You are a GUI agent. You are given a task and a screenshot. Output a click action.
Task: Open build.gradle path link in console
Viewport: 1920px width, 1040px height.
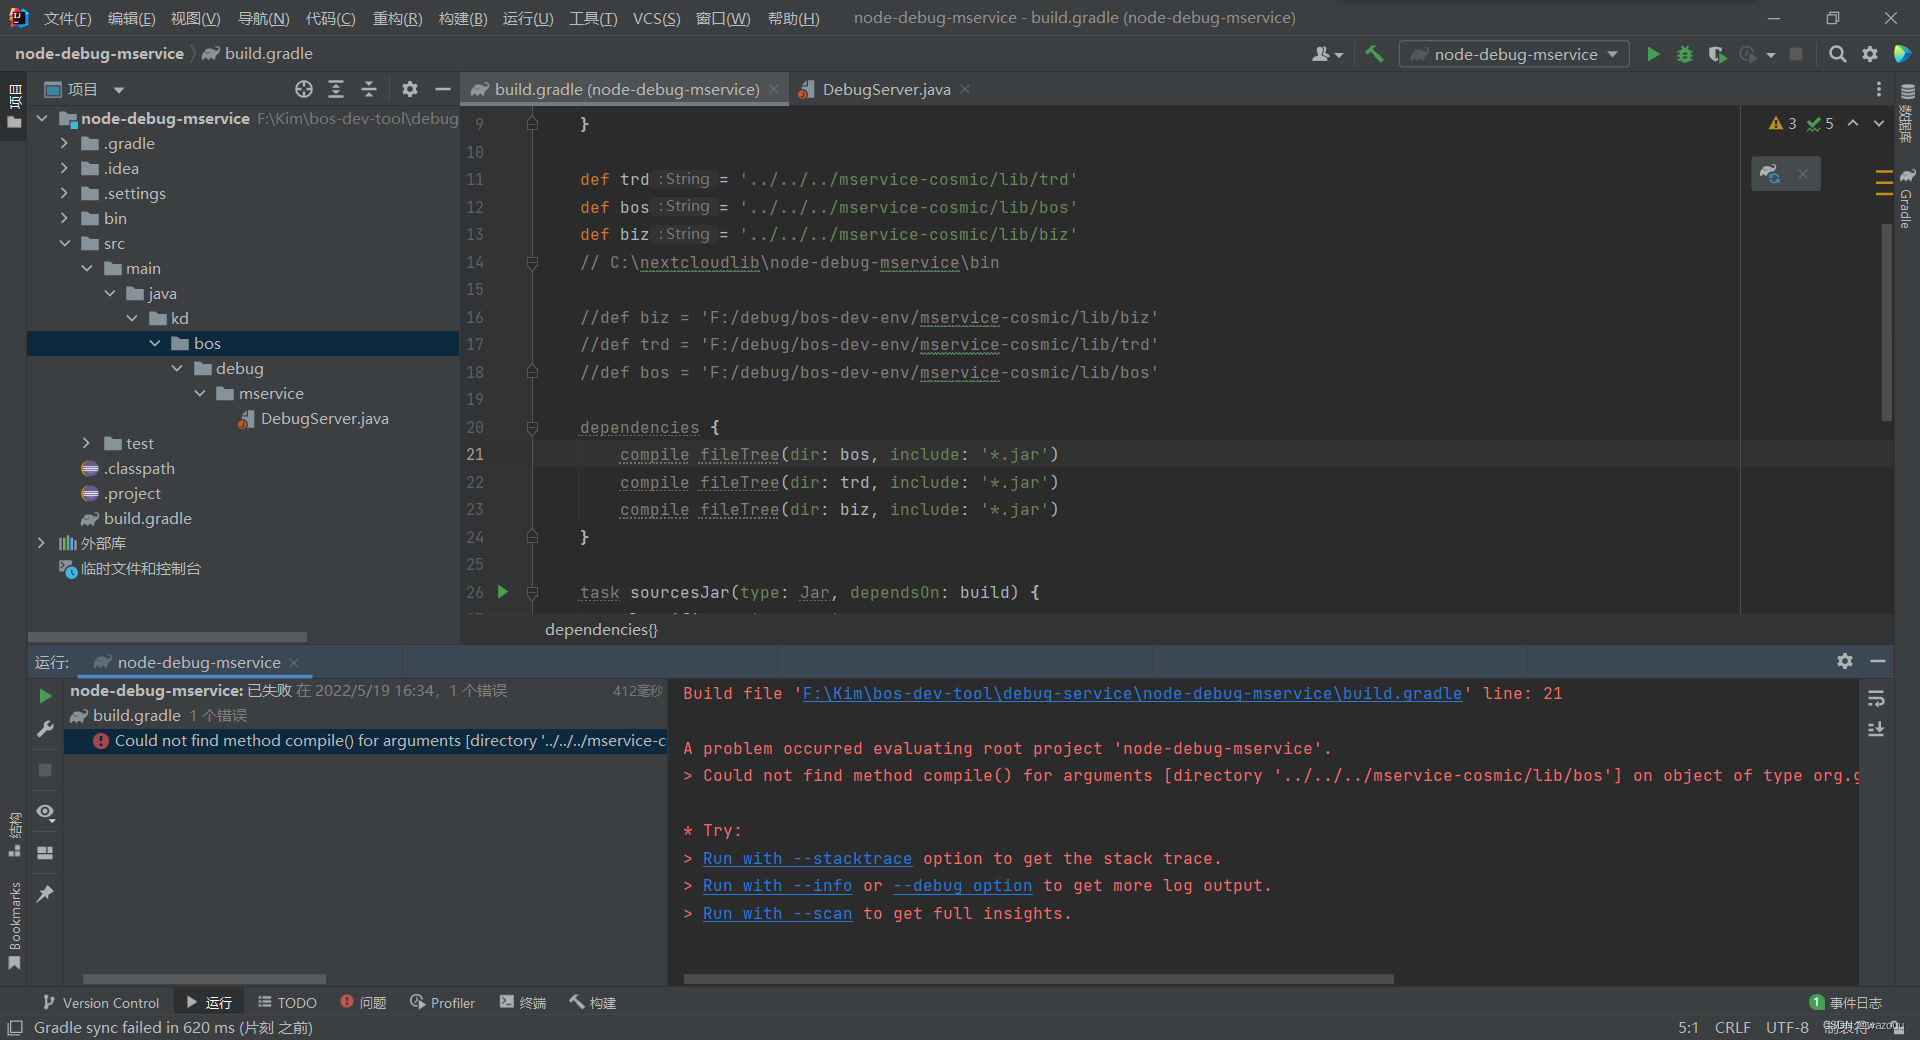1132,694
